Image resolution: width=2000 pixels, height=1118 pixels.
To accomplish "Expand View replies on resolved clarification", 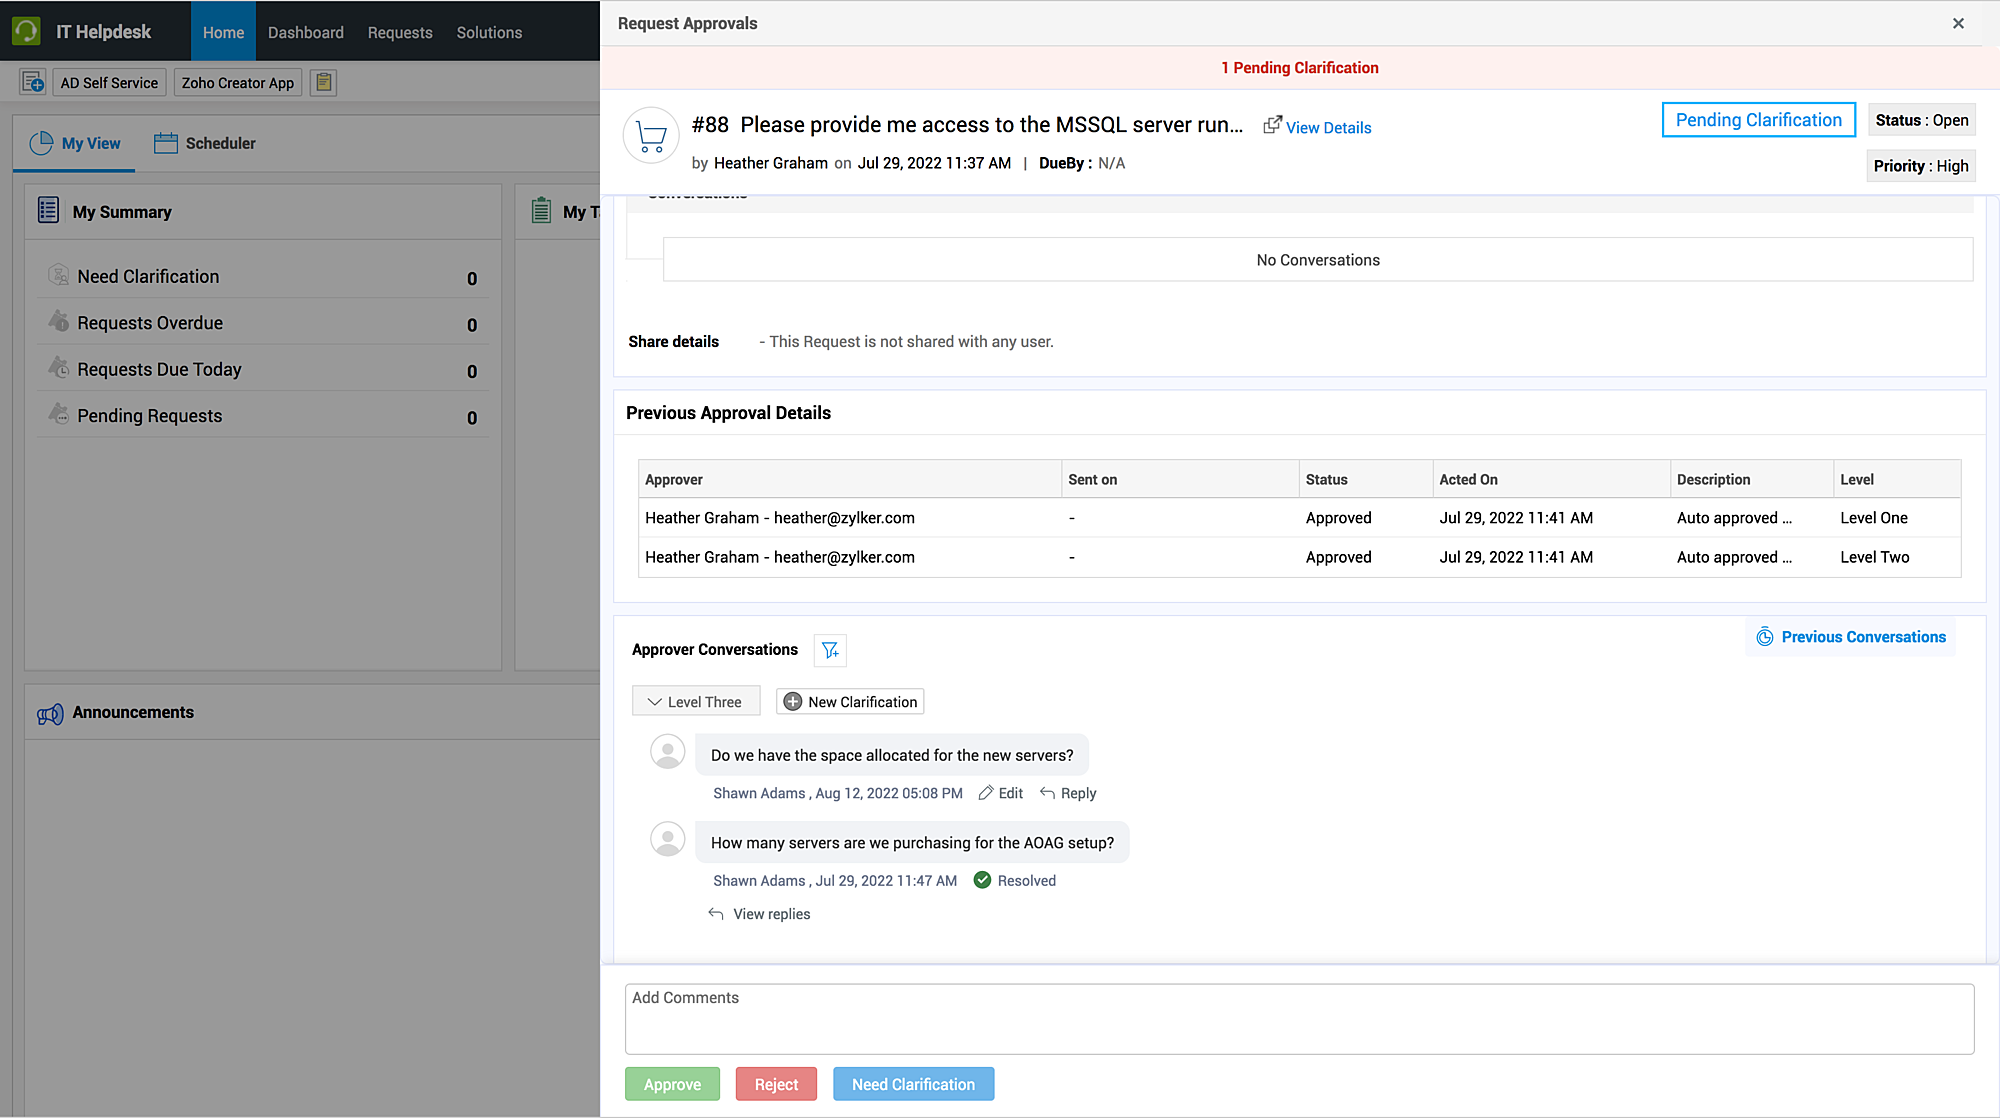I will pos(770,914).
